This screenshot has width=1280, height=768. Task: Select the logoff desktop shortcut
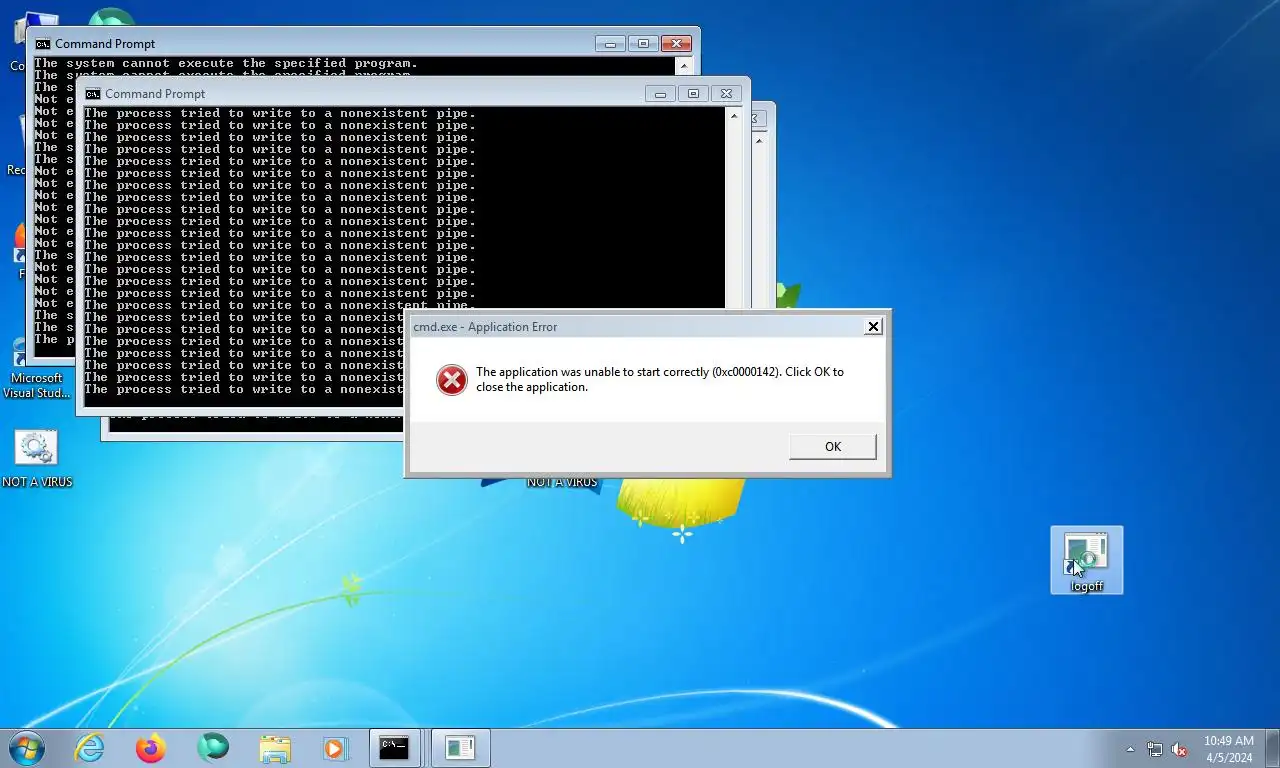(1087, 561)
